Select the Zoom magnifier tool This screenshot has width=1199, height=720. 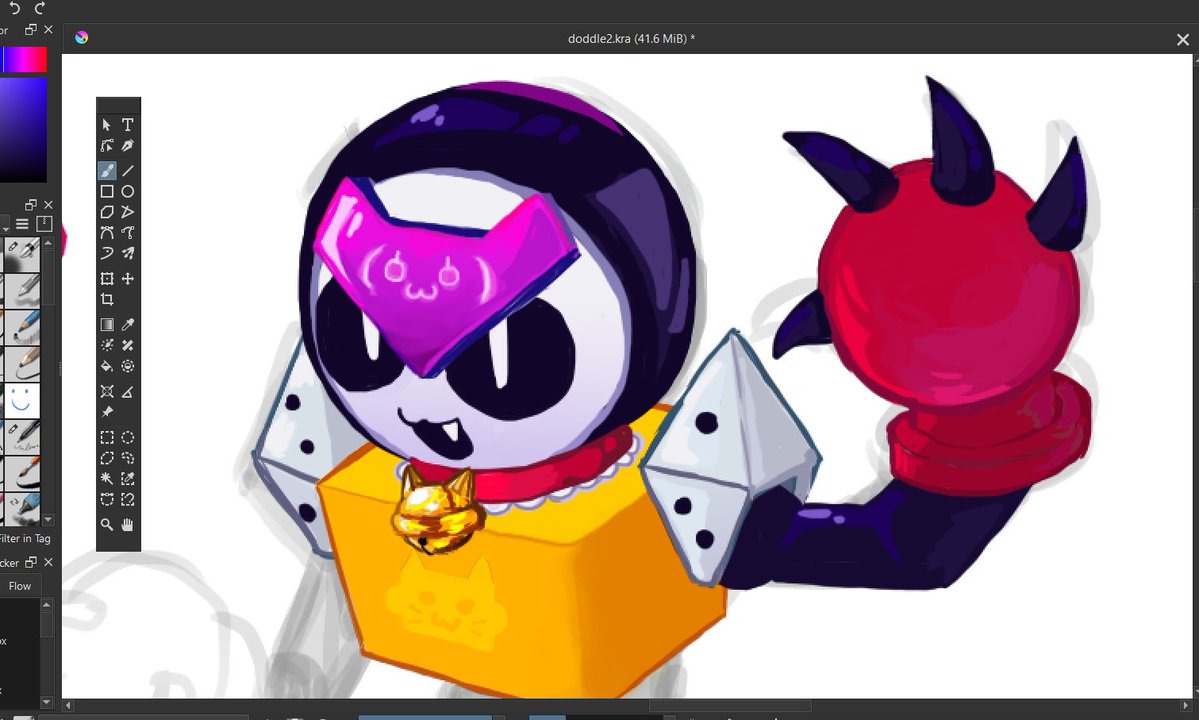click(x=106, y=524)
